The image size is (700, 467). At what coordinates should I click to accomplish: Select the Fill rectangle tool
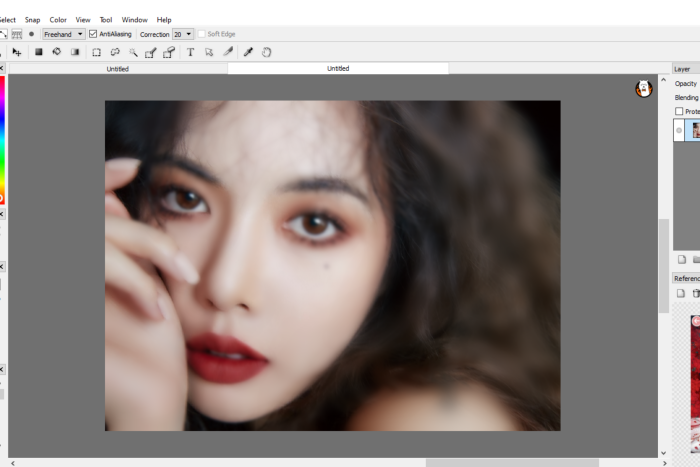click(39, 52)
